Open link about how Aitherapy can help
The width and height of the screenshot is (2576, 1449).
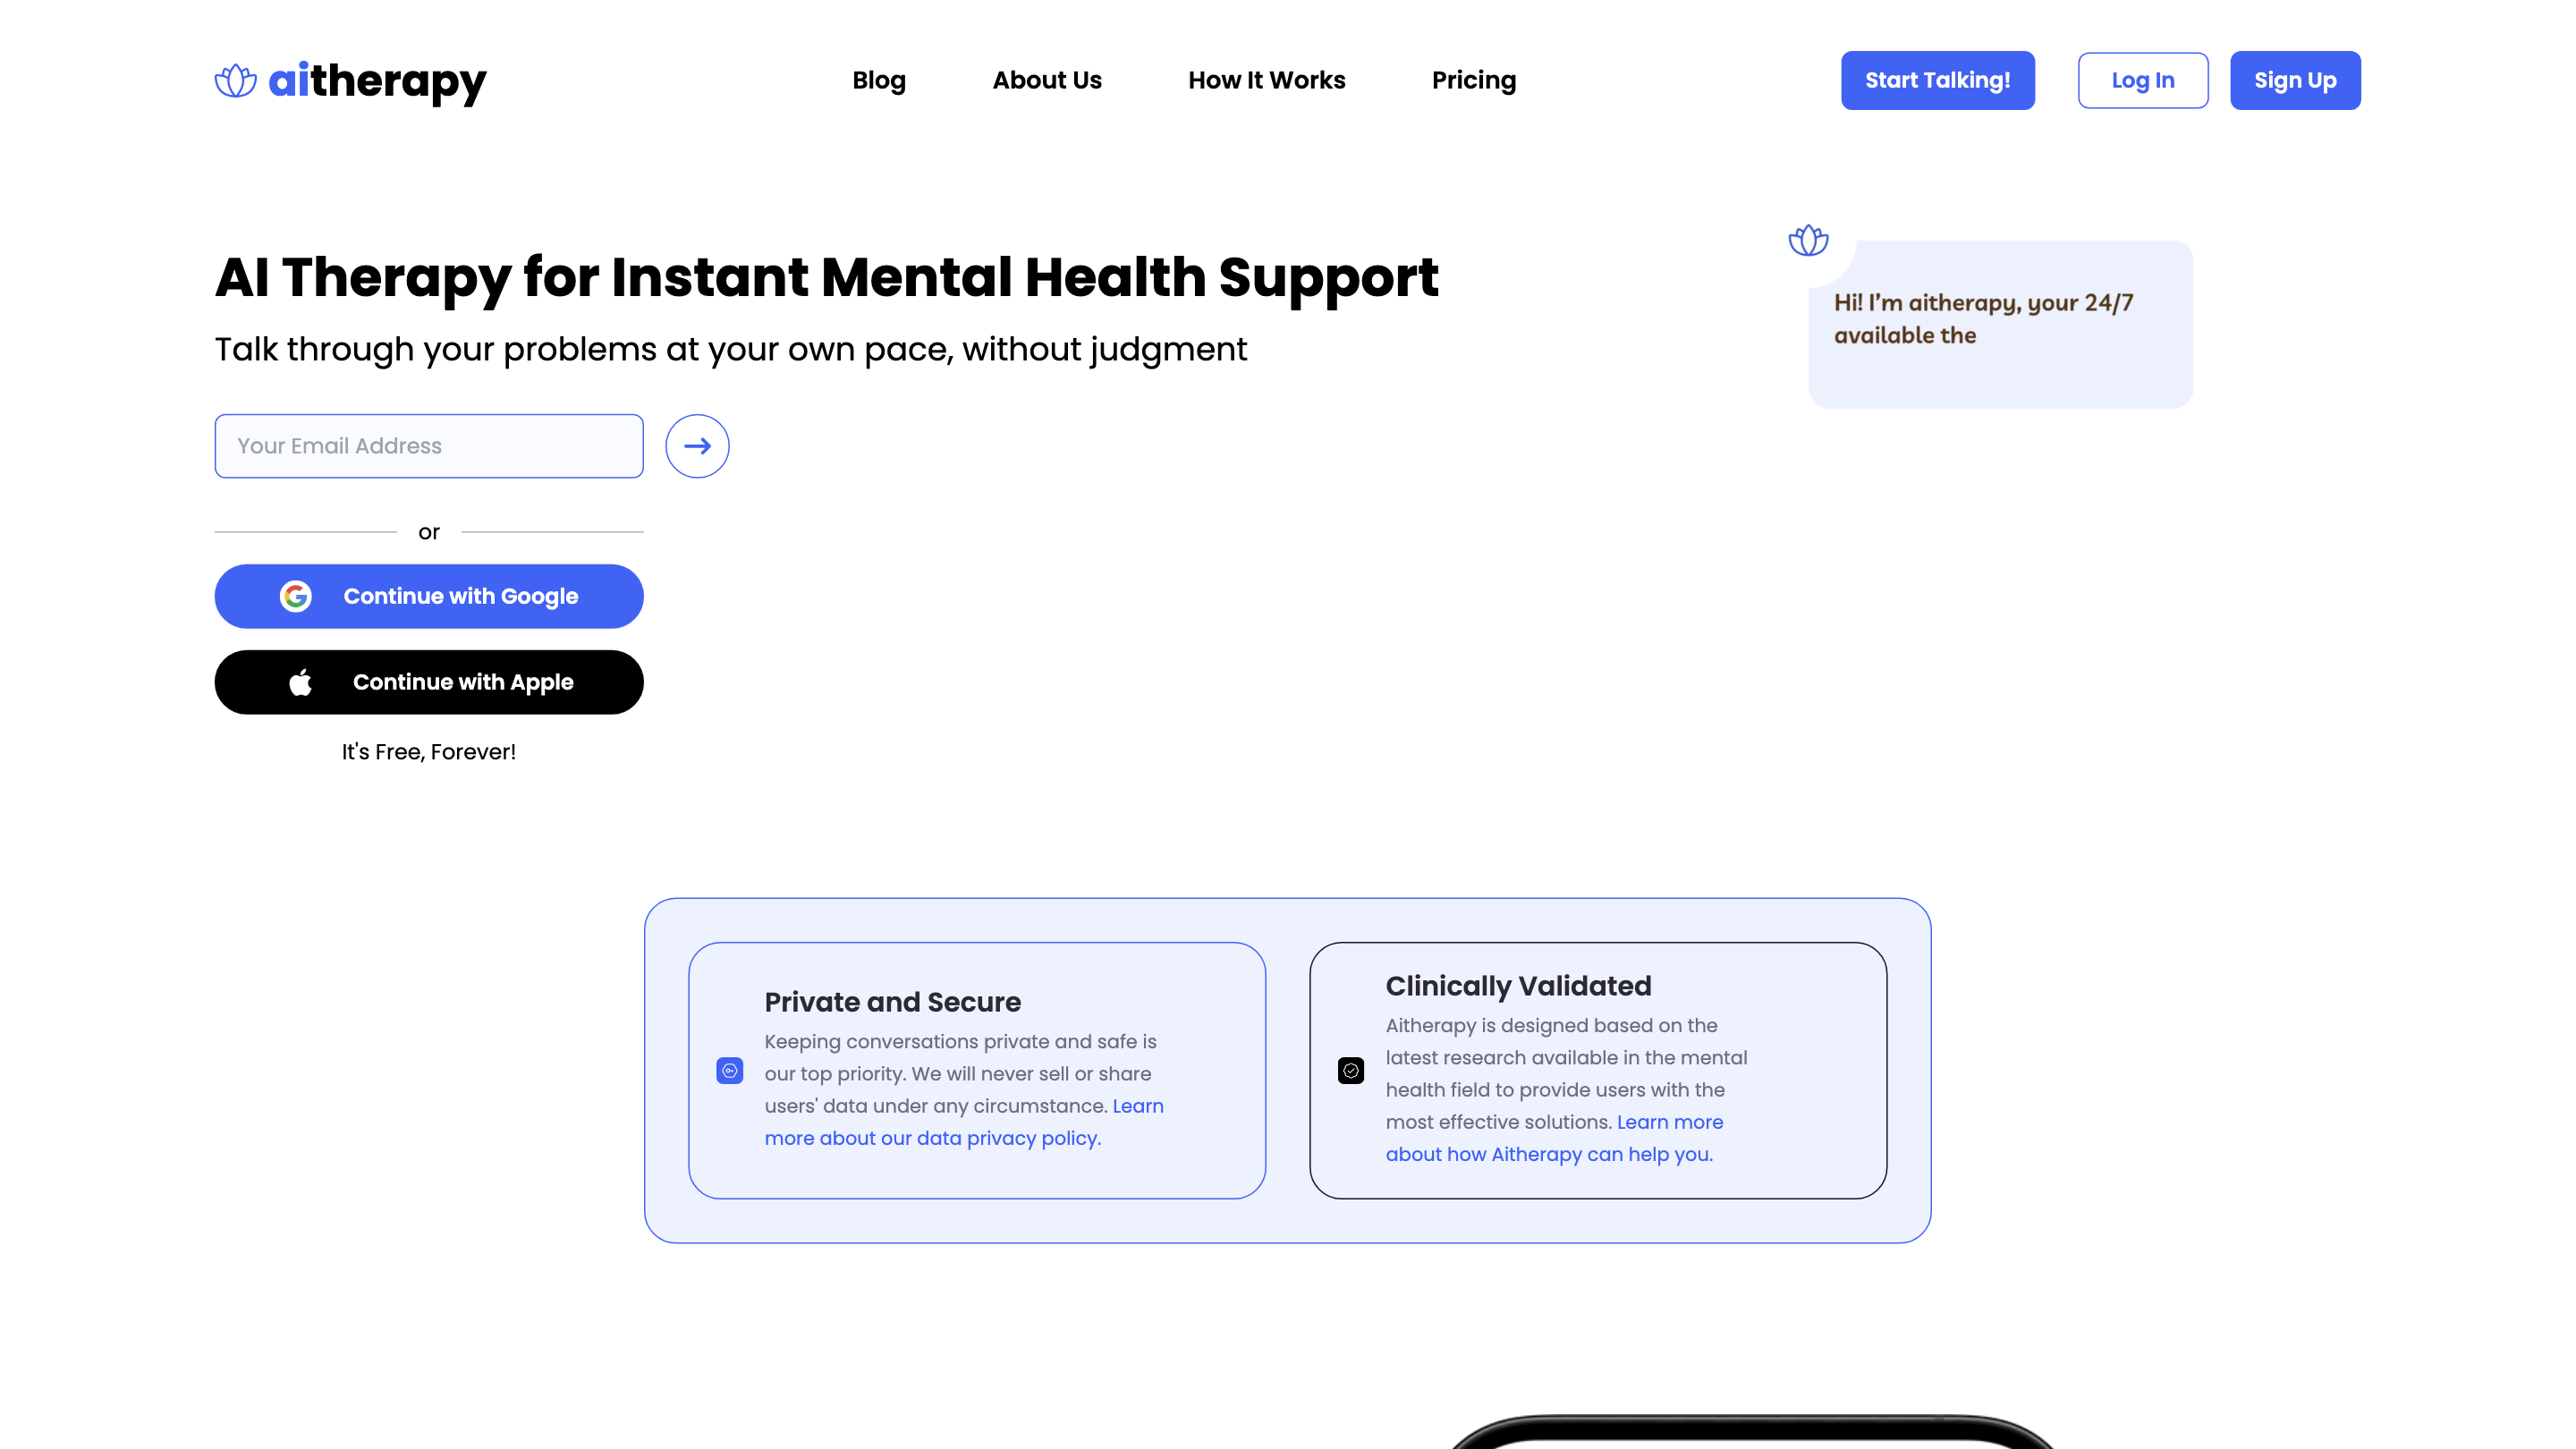[1555, 1138]
